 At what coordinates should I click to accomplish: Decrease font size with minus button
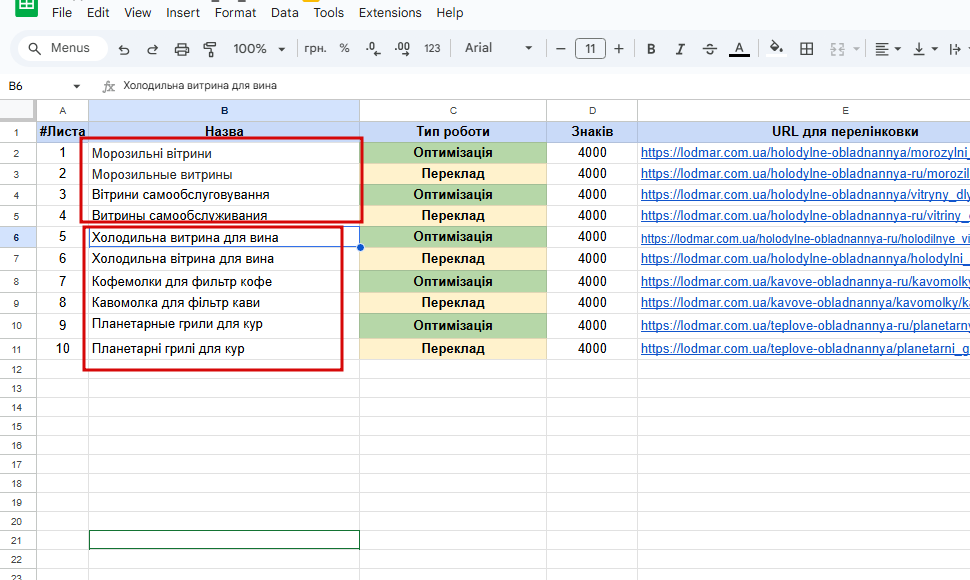tap(560, 48)
